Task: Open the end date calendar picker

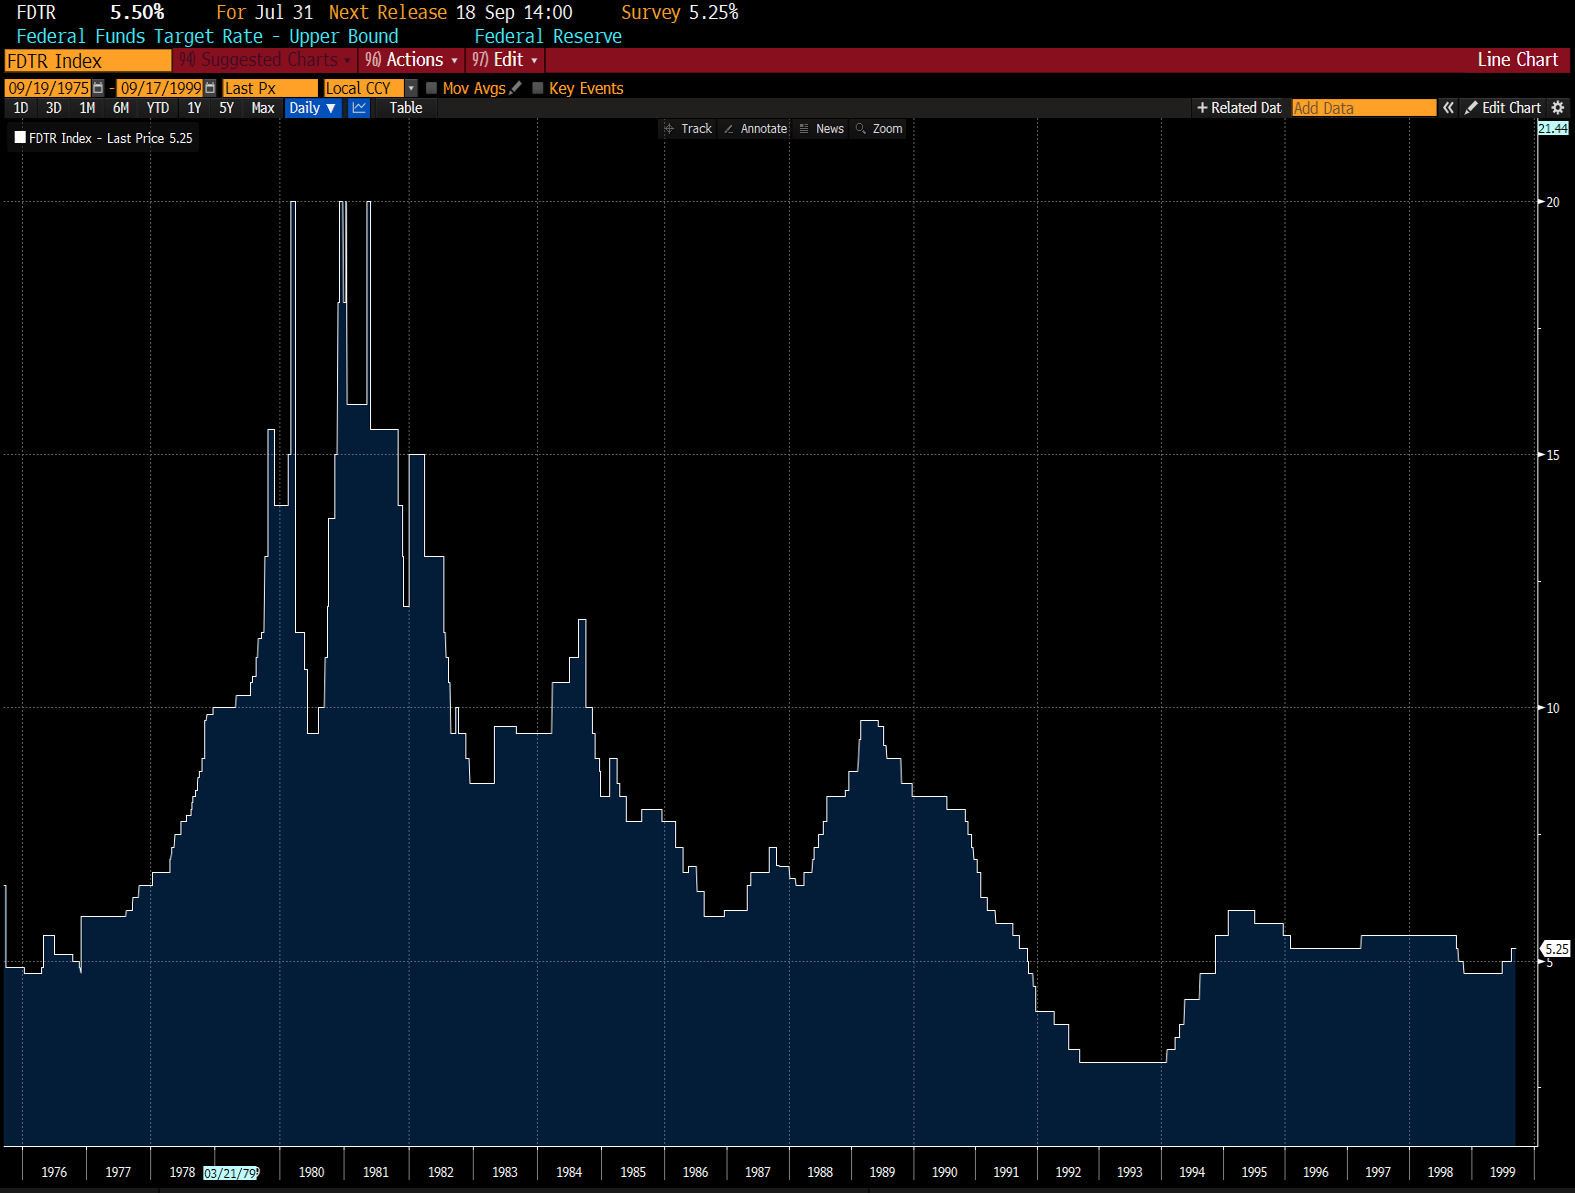Action: click(210, 88)
